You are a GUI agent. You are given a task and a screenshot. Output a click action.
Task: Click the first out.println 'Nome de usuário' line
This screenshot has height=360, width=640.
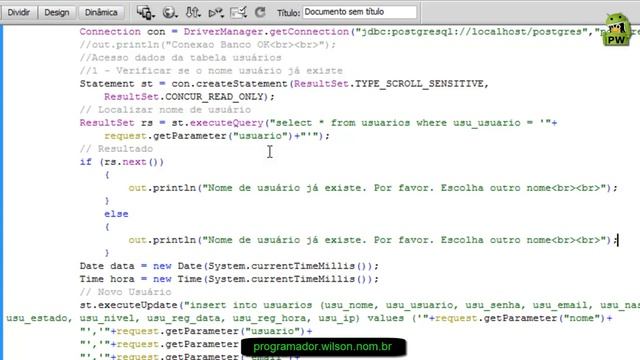tap(373, 188)
